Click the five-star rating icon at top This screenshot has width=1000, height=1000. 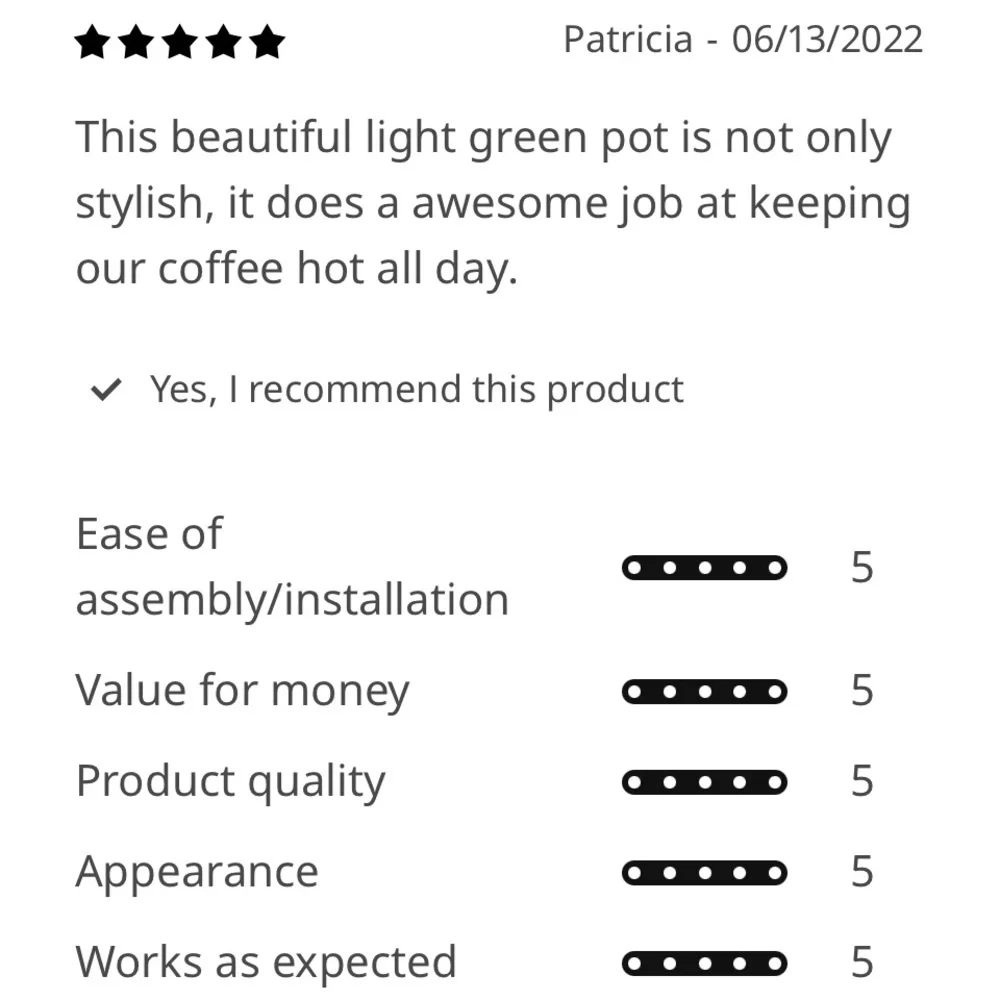(x=180, y=43)
